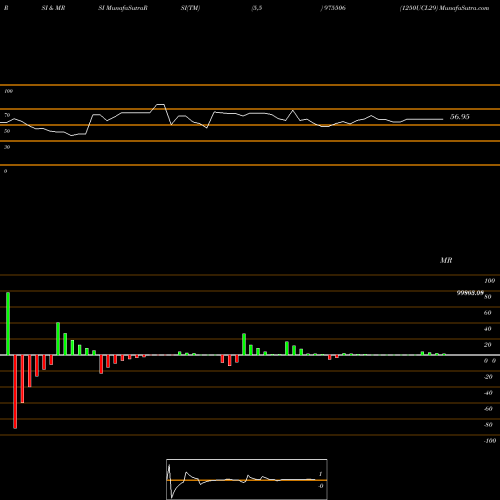Click the RSI value 56.95 label
Image resolution: width=500 pixels, height=500 pixels.
point(460,117)
